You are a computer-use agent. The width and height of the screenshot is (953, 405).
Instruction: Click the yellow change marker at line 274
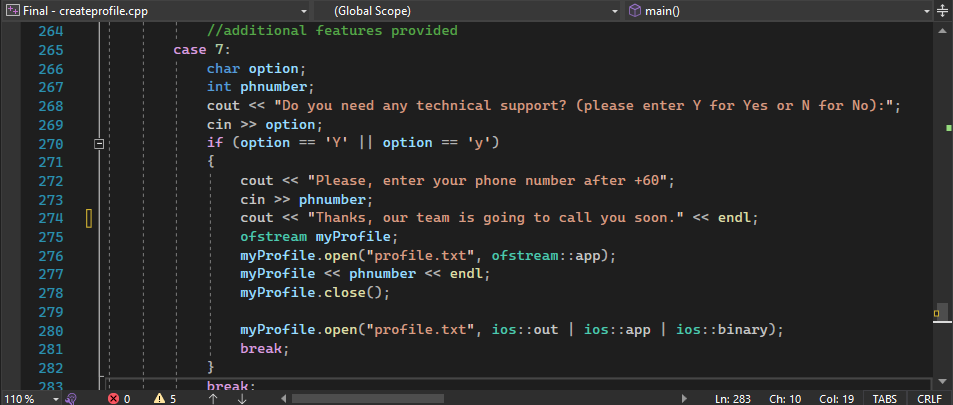click(x=89, y=218)
